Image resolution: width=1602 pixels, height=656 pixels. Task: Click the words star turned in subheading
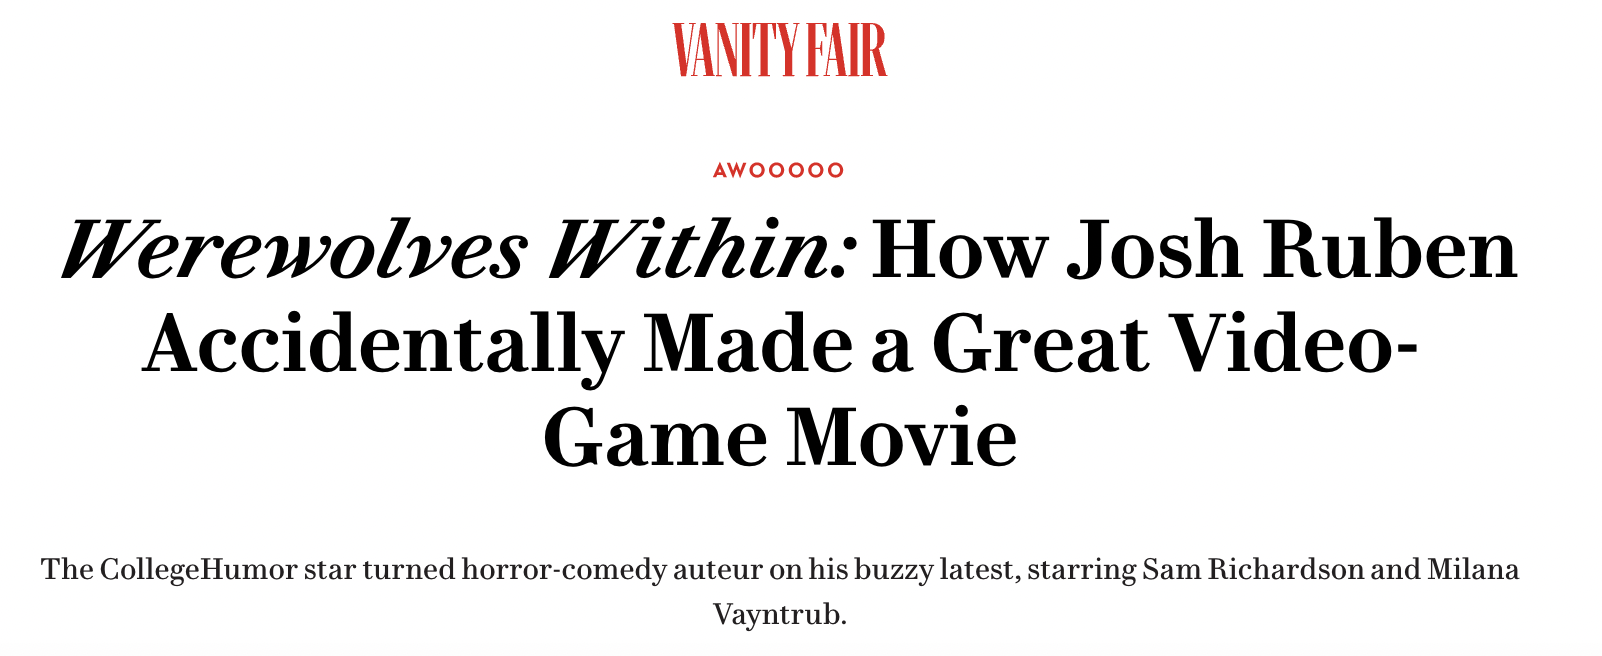378,570
